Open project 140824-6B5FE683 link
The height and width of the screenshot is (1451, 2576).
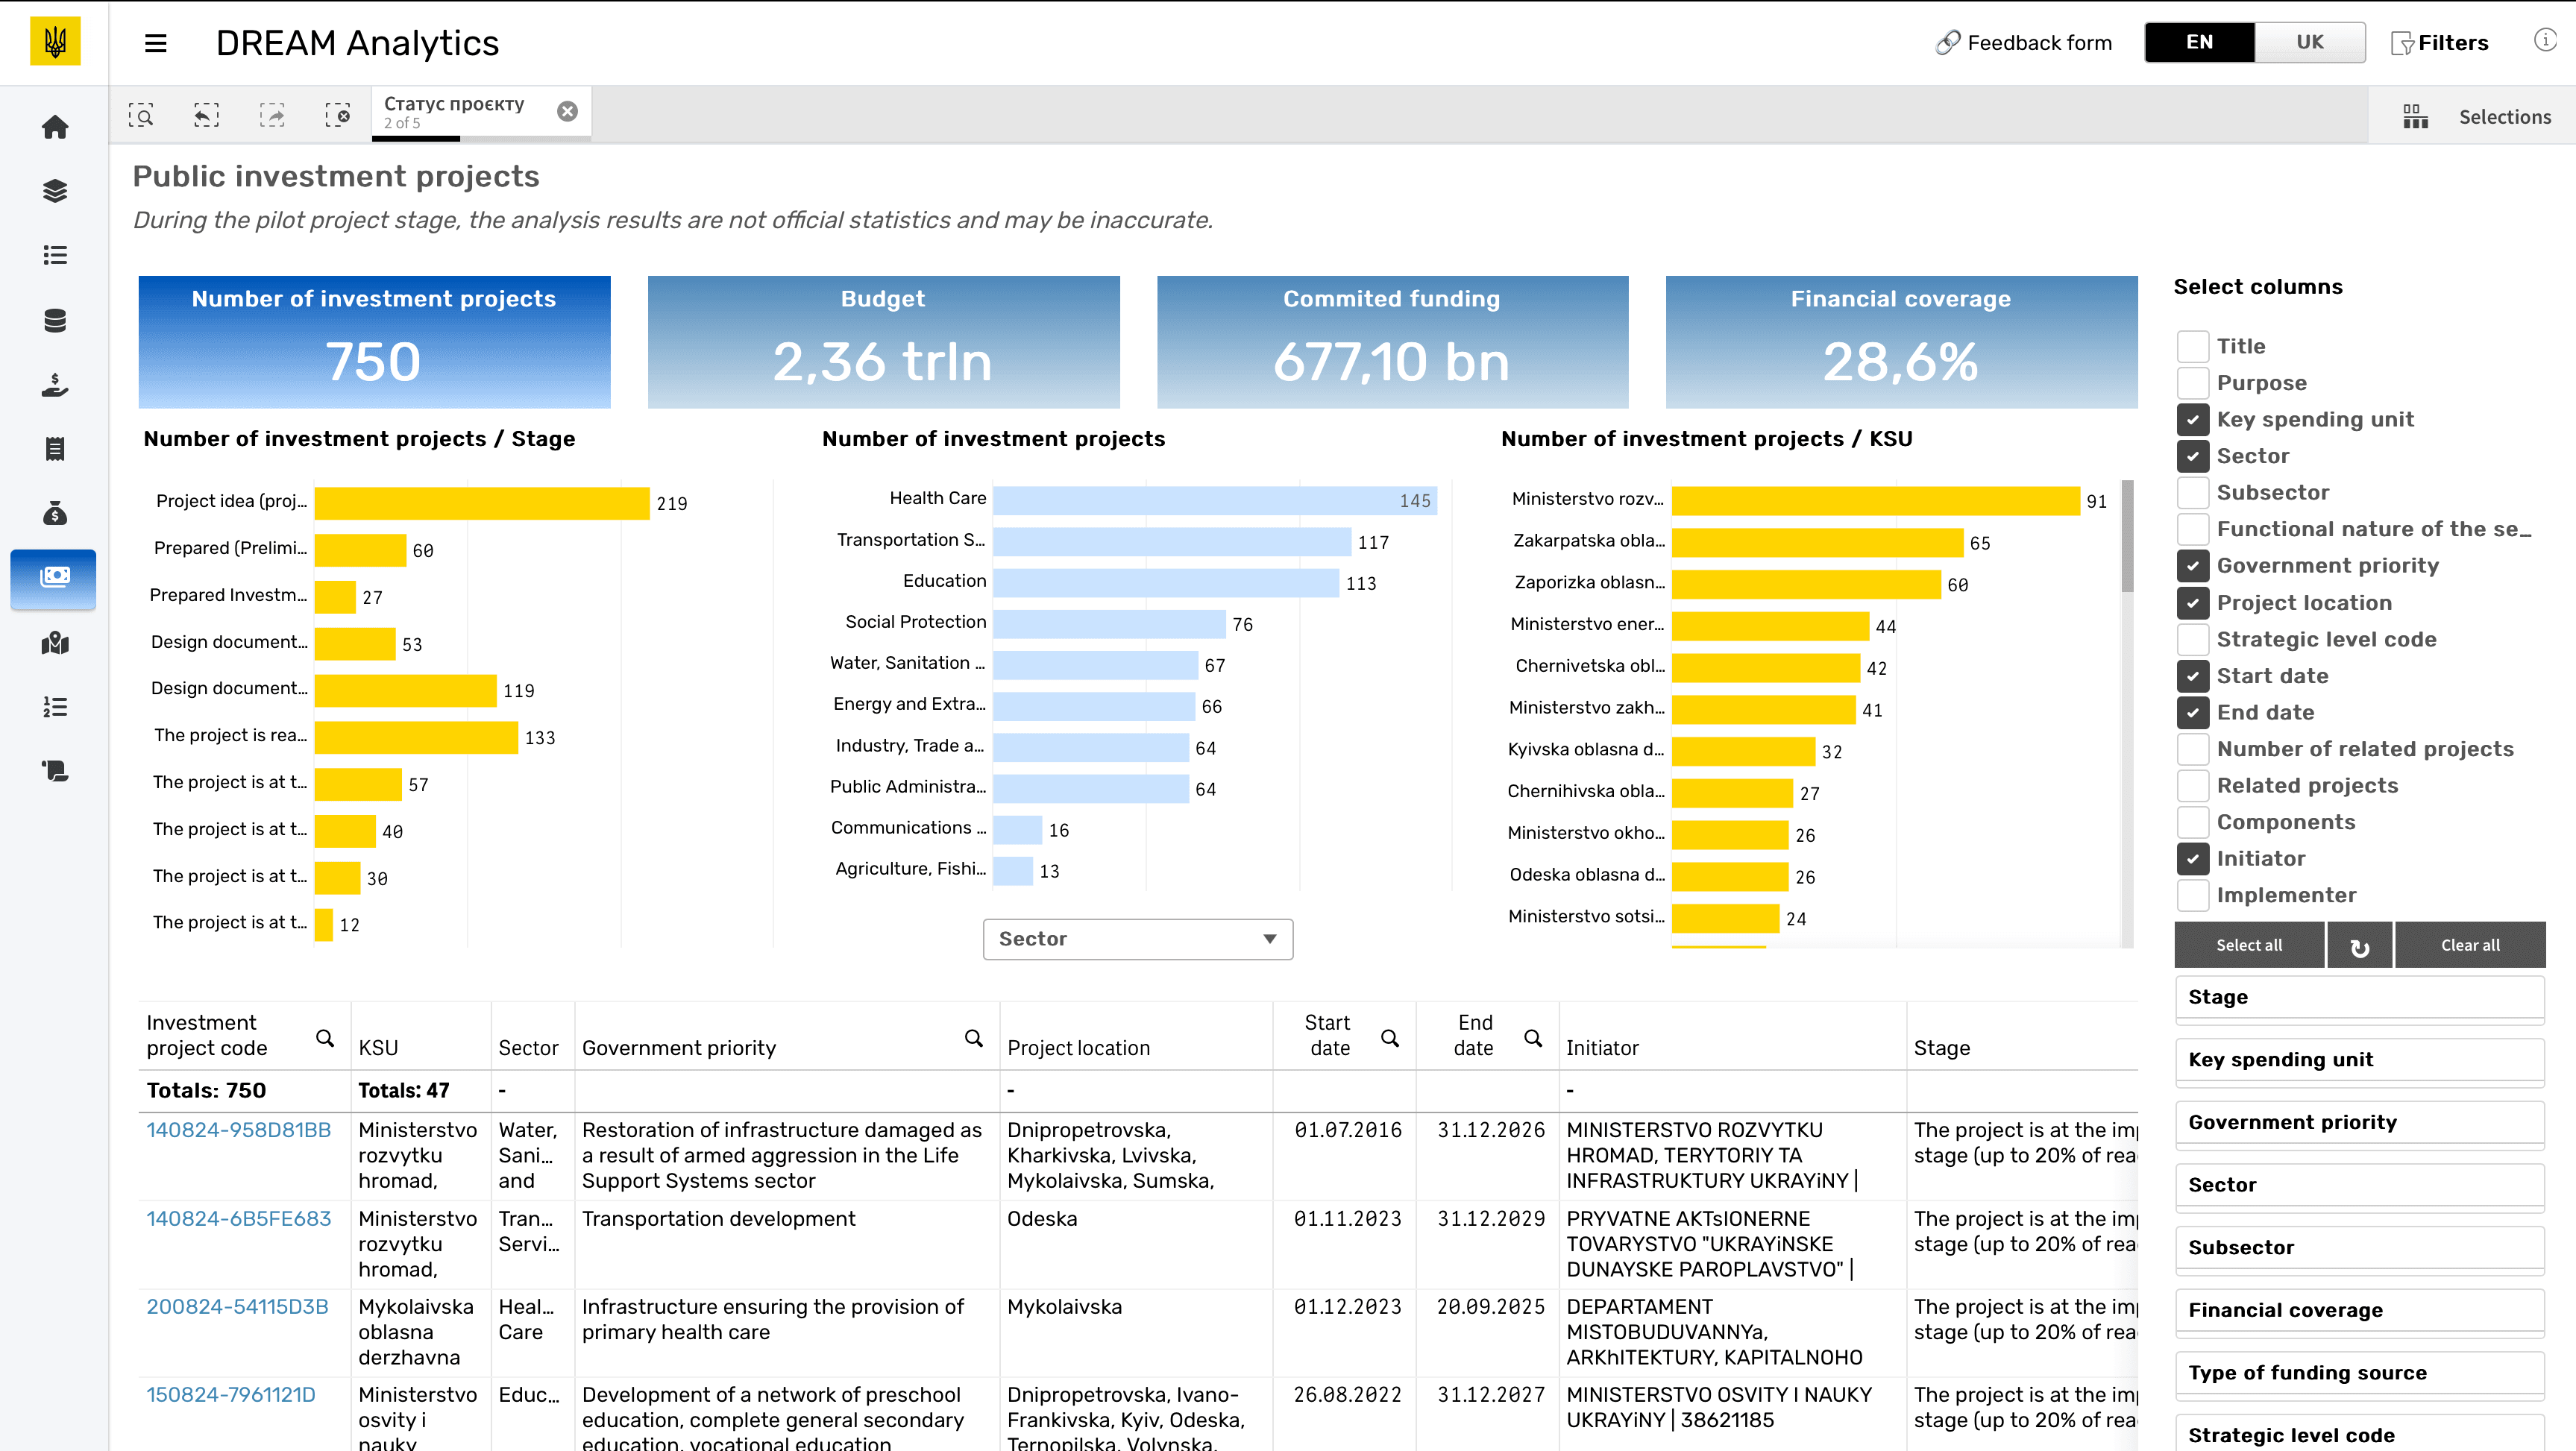238,1219
